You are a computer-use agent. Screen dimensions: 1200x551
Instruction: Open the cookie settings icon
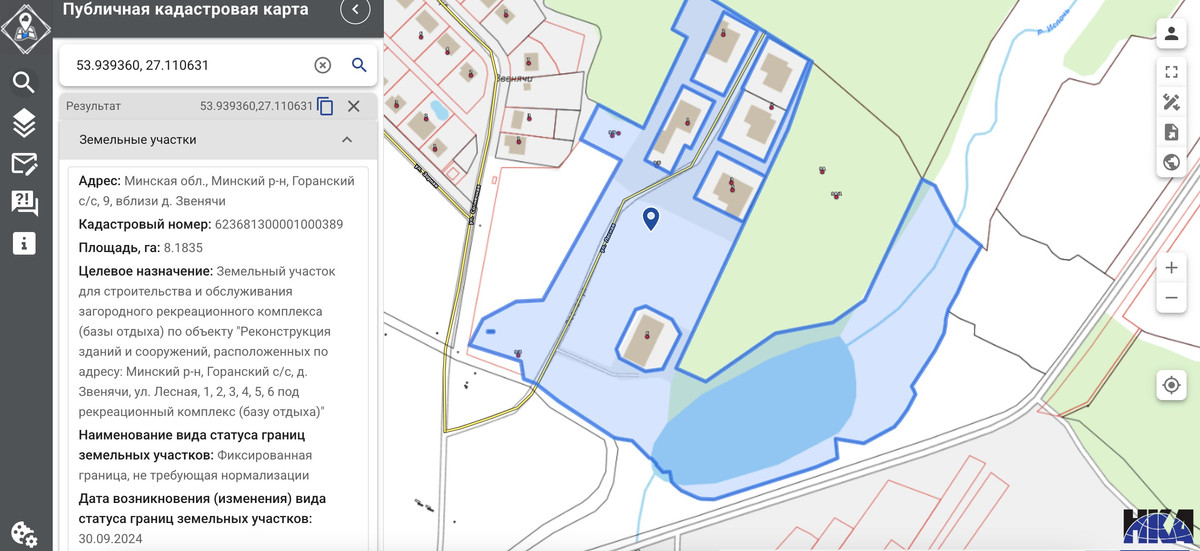pyautogui.click(x=24, y=534)
